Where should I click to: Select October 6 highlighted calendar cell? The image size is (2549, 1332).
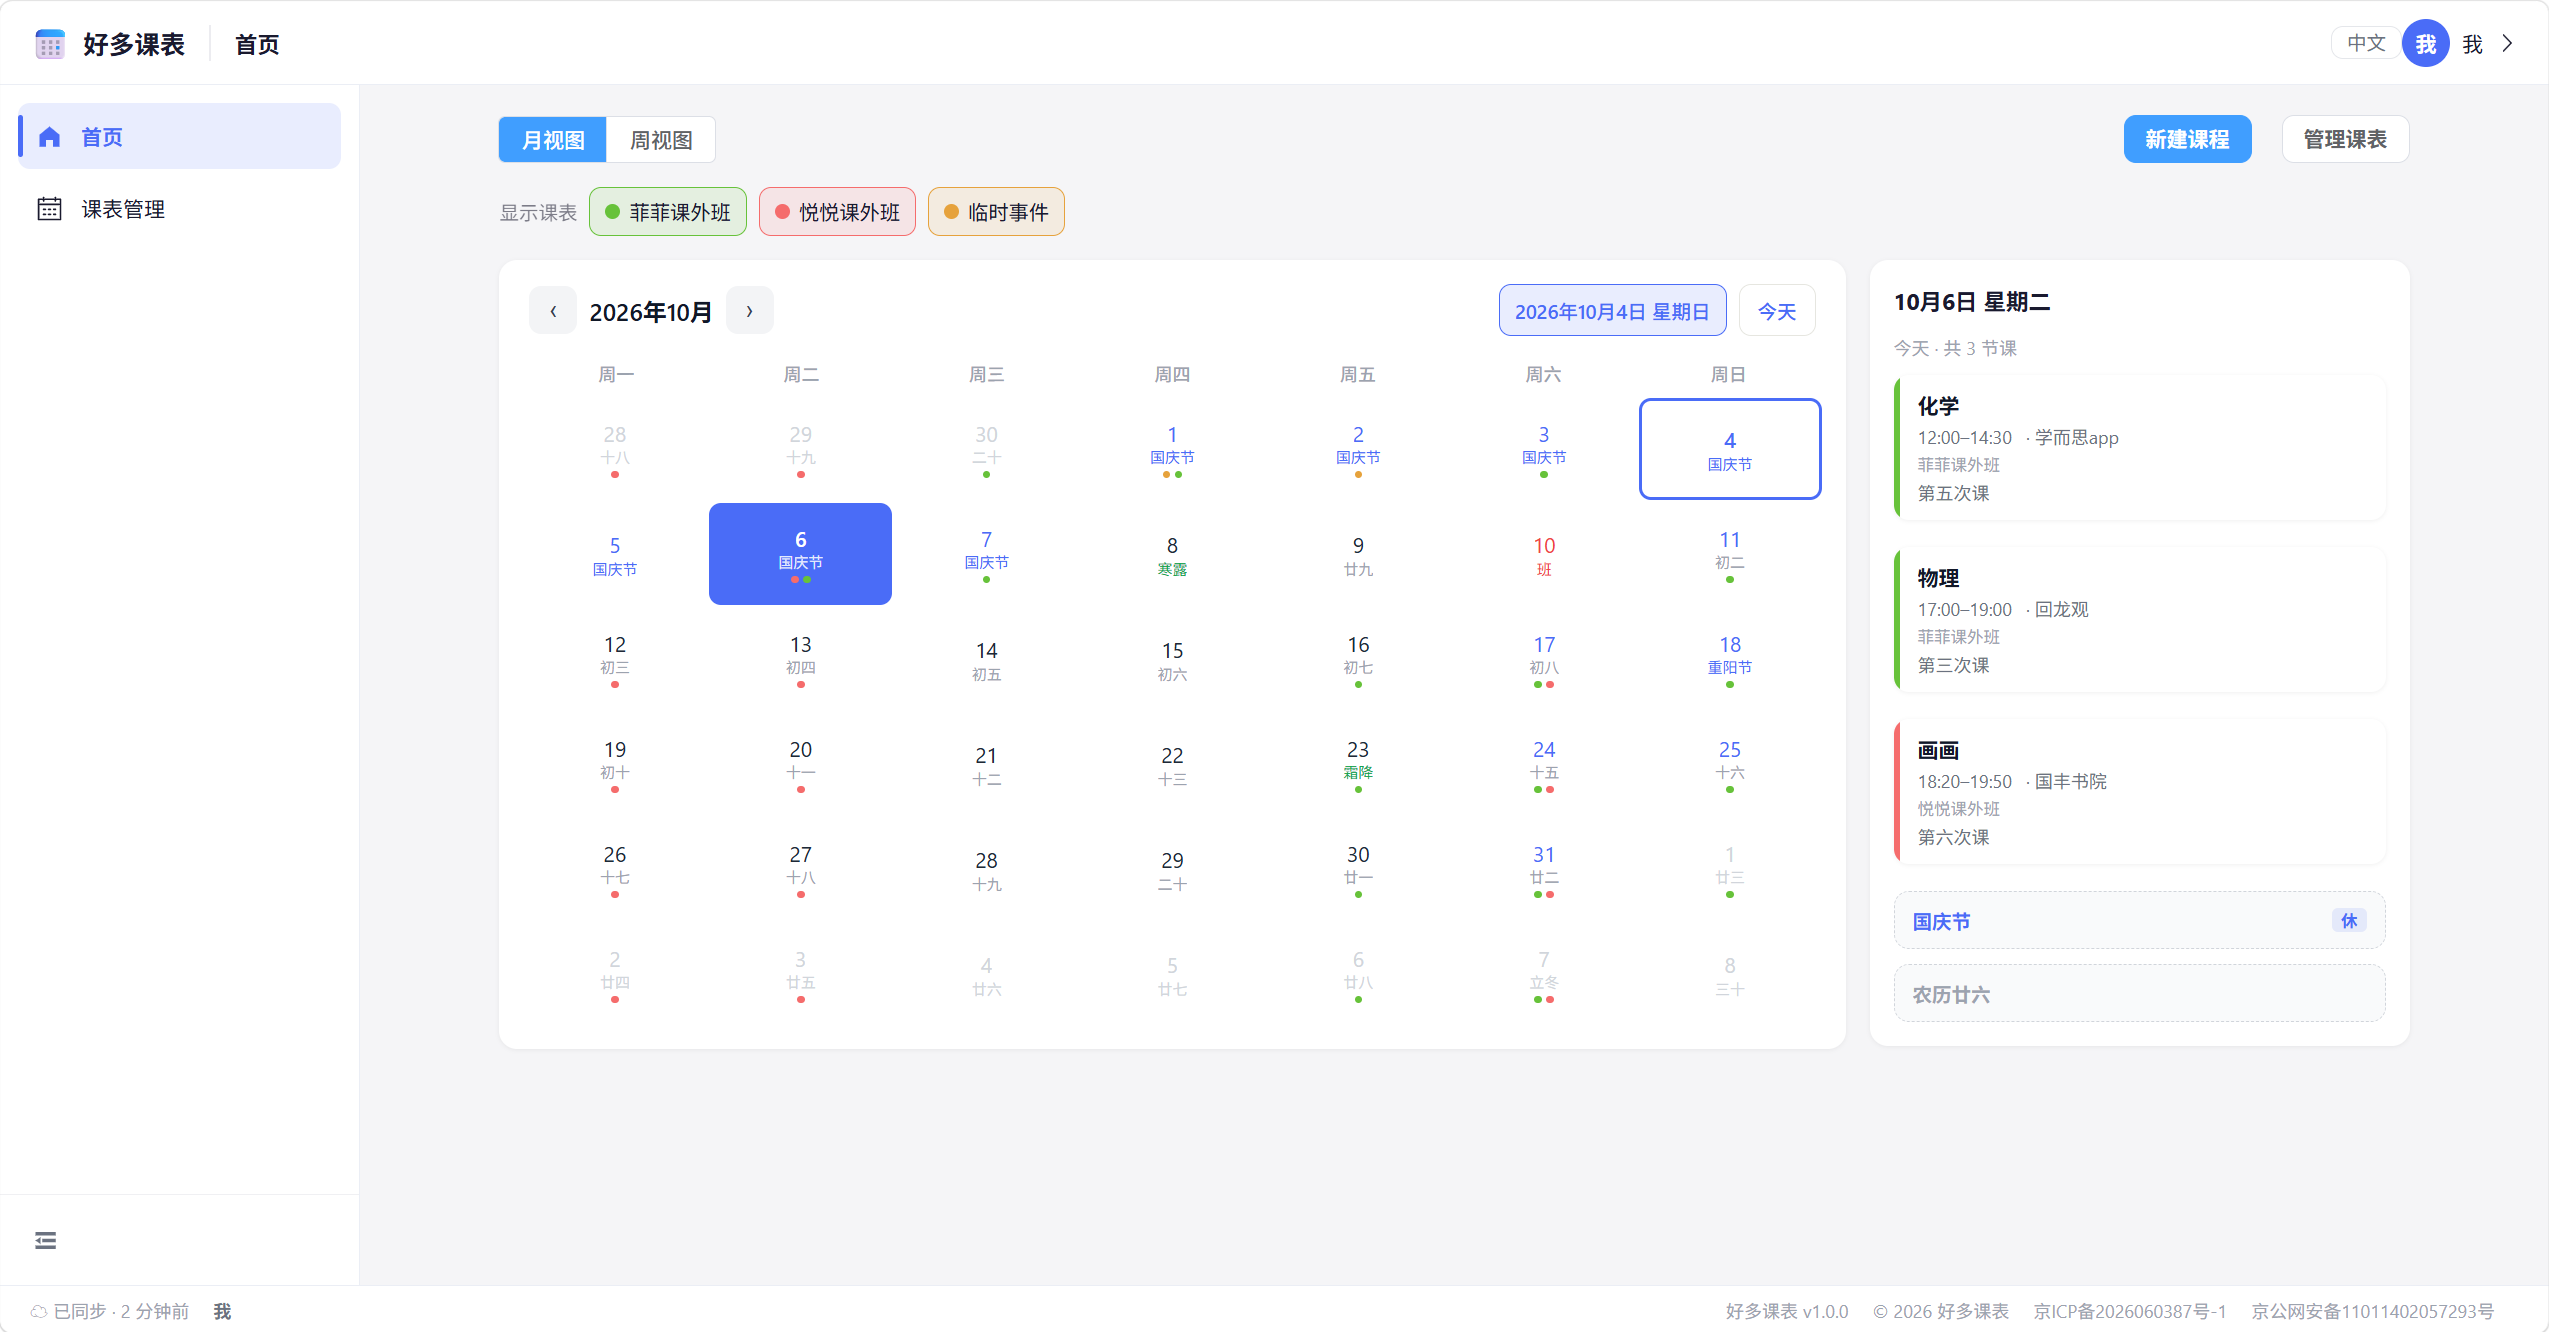pyautogui.click(x=800, y=554)
